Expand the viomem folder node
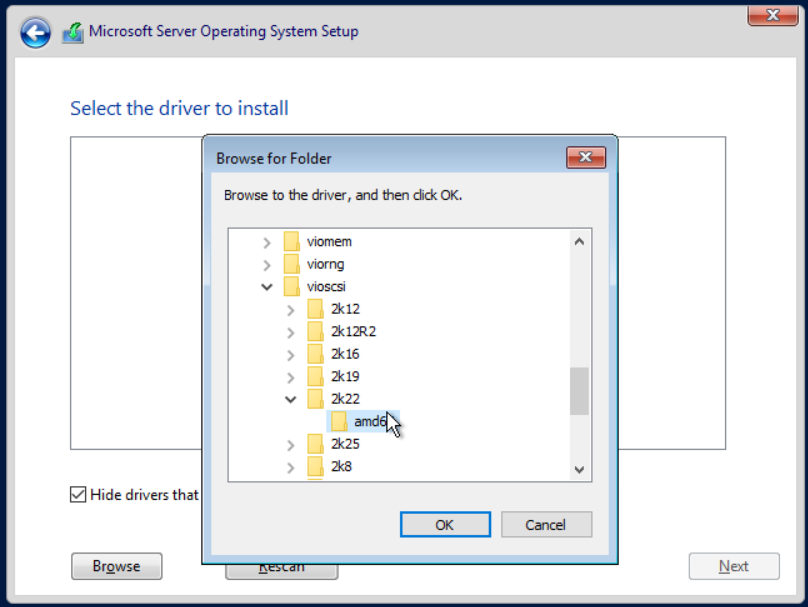The width and height of the screenshot is (808, 607). point(267,242)
